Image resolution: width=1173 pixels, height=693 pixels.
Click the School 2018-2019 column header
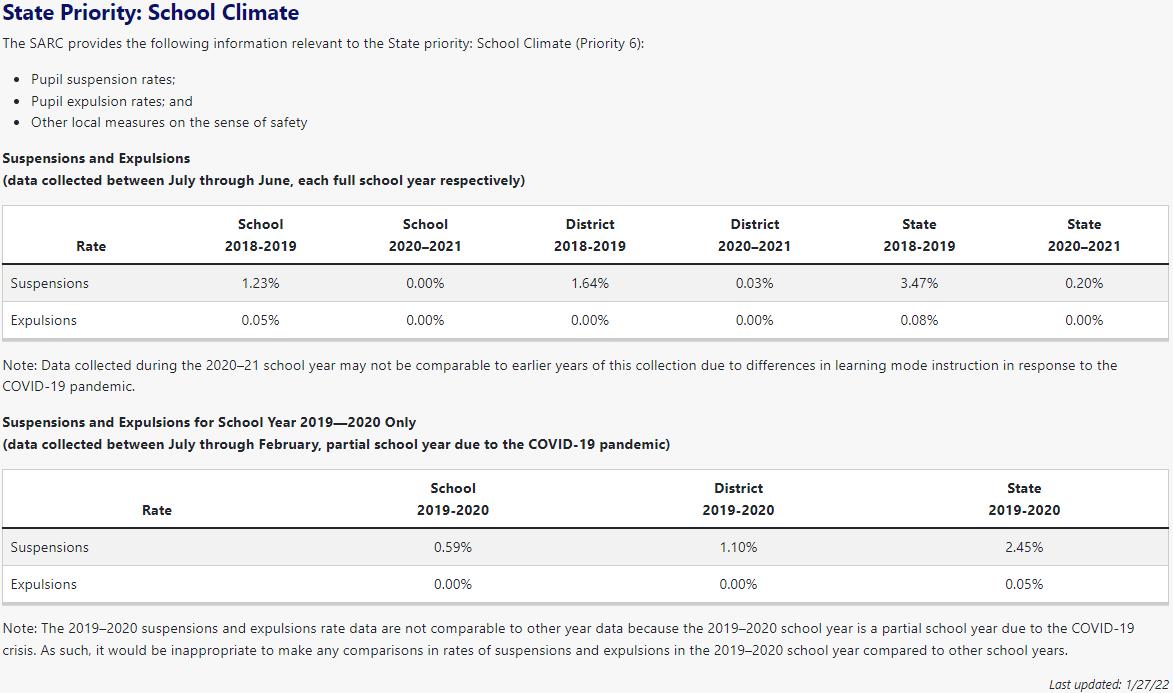coord(260,235)
